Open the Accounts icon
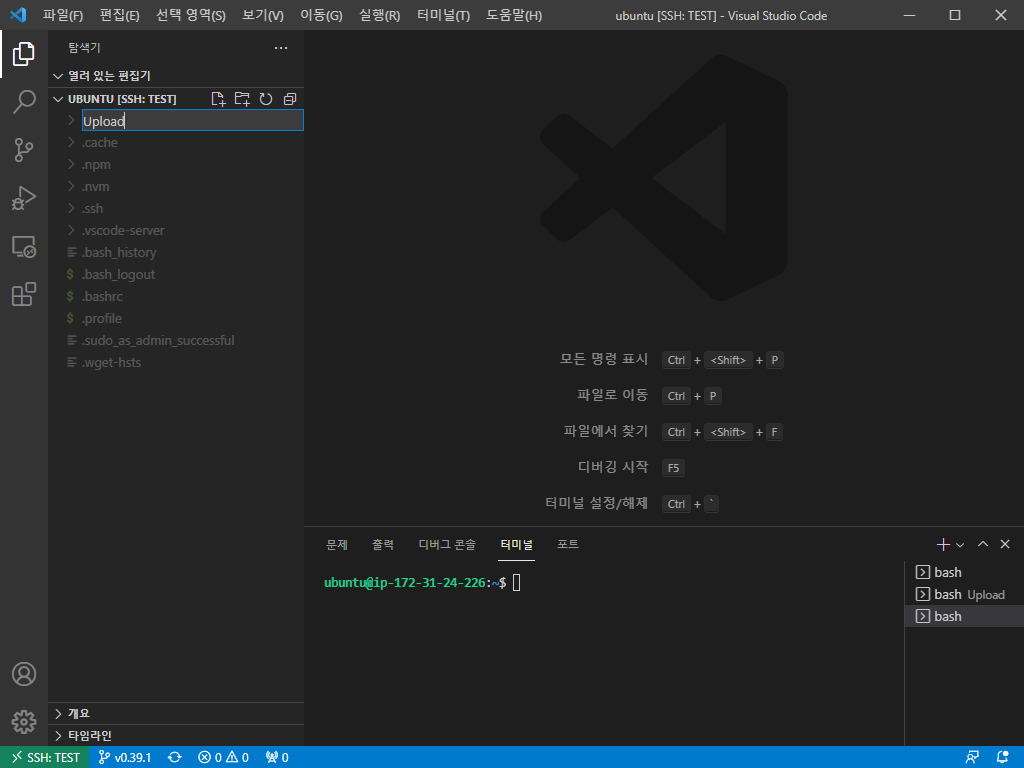 [24, 674]
